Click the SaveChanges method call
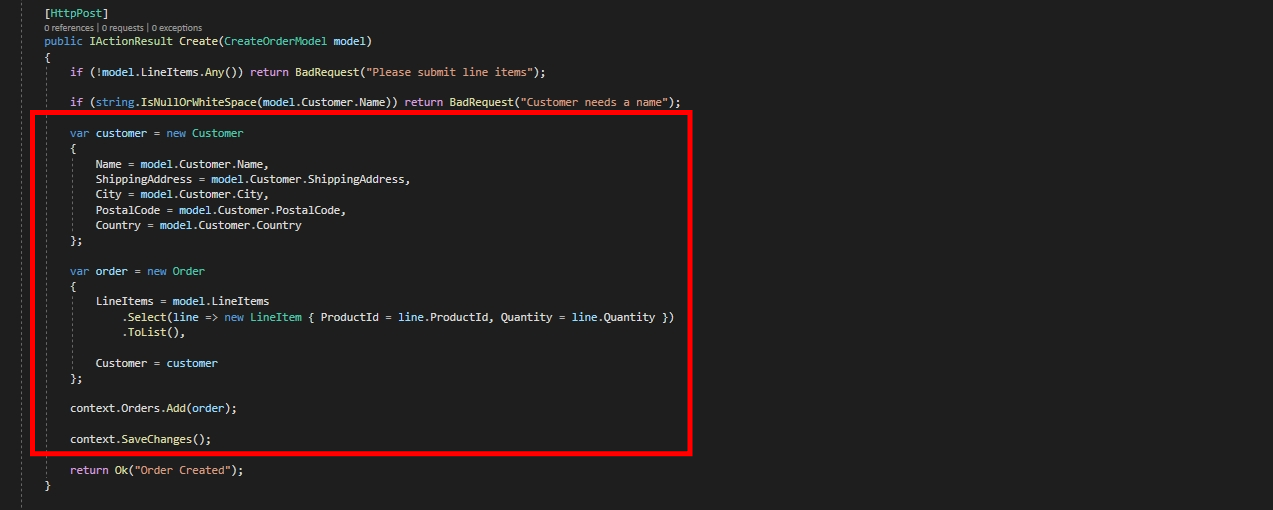Viewport: 1273px width, 510px height. [x=157, y=439]
